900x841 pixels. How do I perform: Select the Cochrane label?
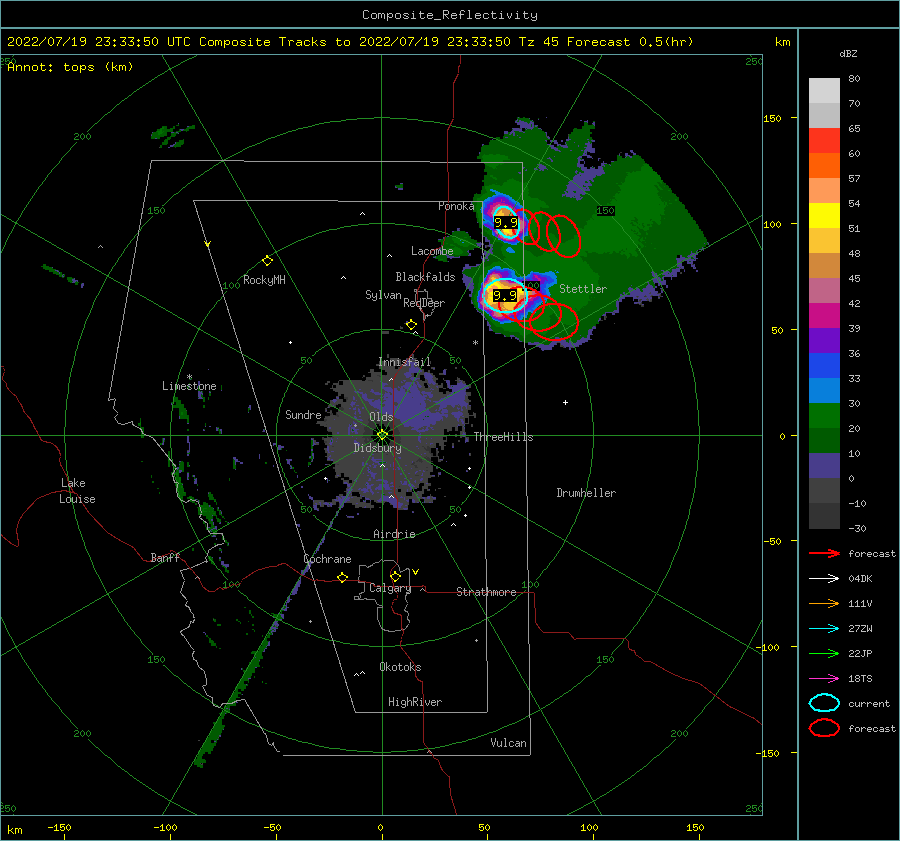(x=327, y=559)
